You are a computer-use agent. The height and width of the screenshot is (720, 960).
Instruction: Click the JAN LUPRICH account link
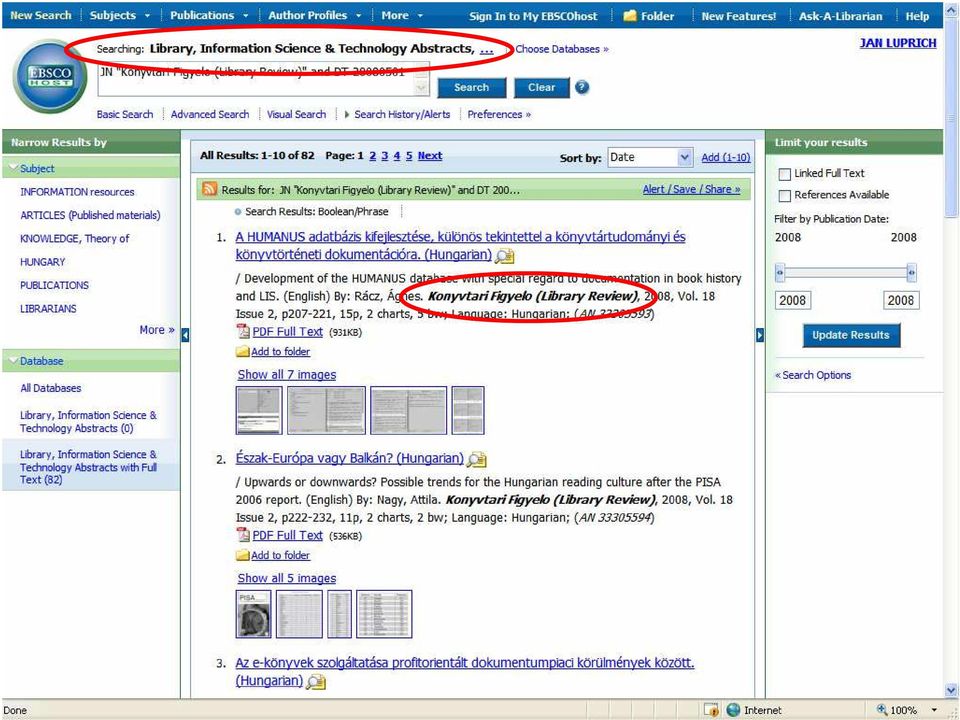(898, 43)
